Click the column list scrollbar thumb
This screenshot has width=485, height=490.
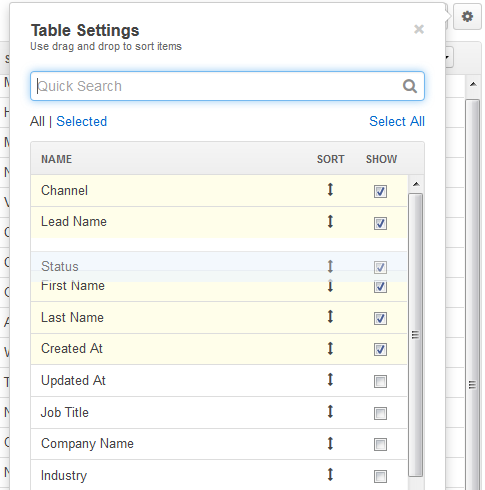415,335
